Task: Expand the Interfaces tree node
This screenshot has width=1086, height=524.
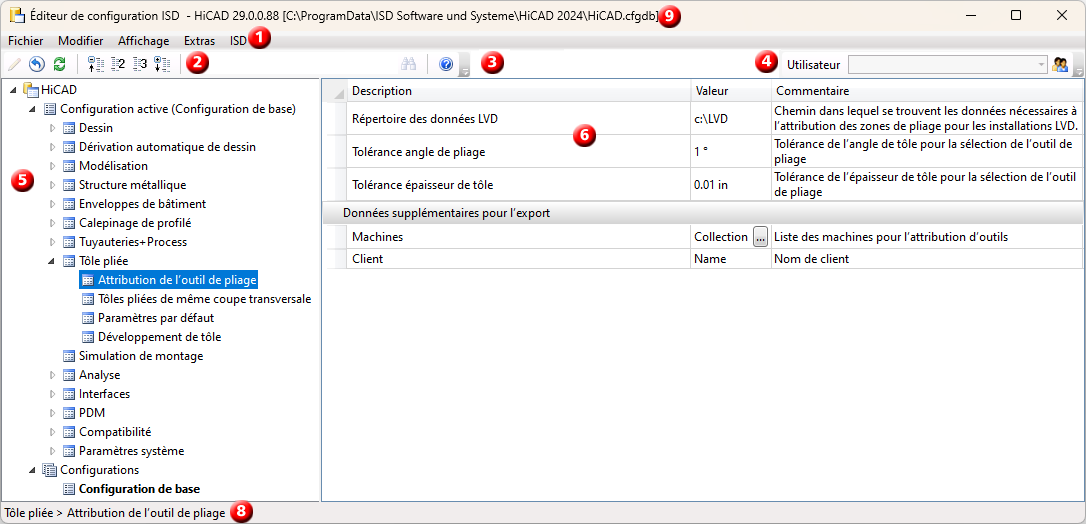Action: (x=53, y=394)
